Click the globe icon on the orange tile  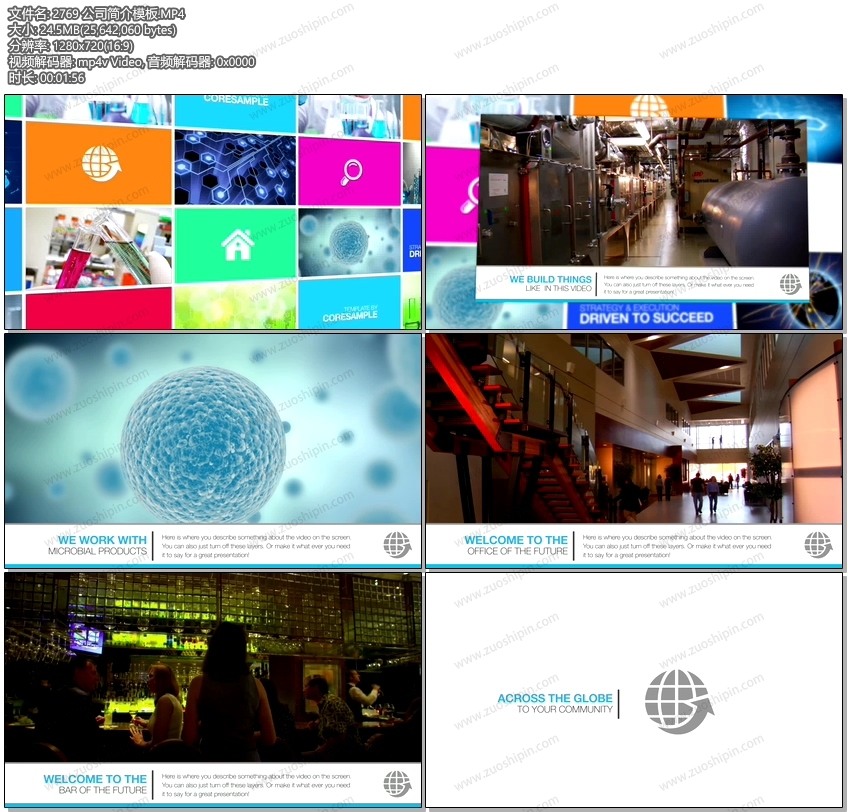[99, 163]
